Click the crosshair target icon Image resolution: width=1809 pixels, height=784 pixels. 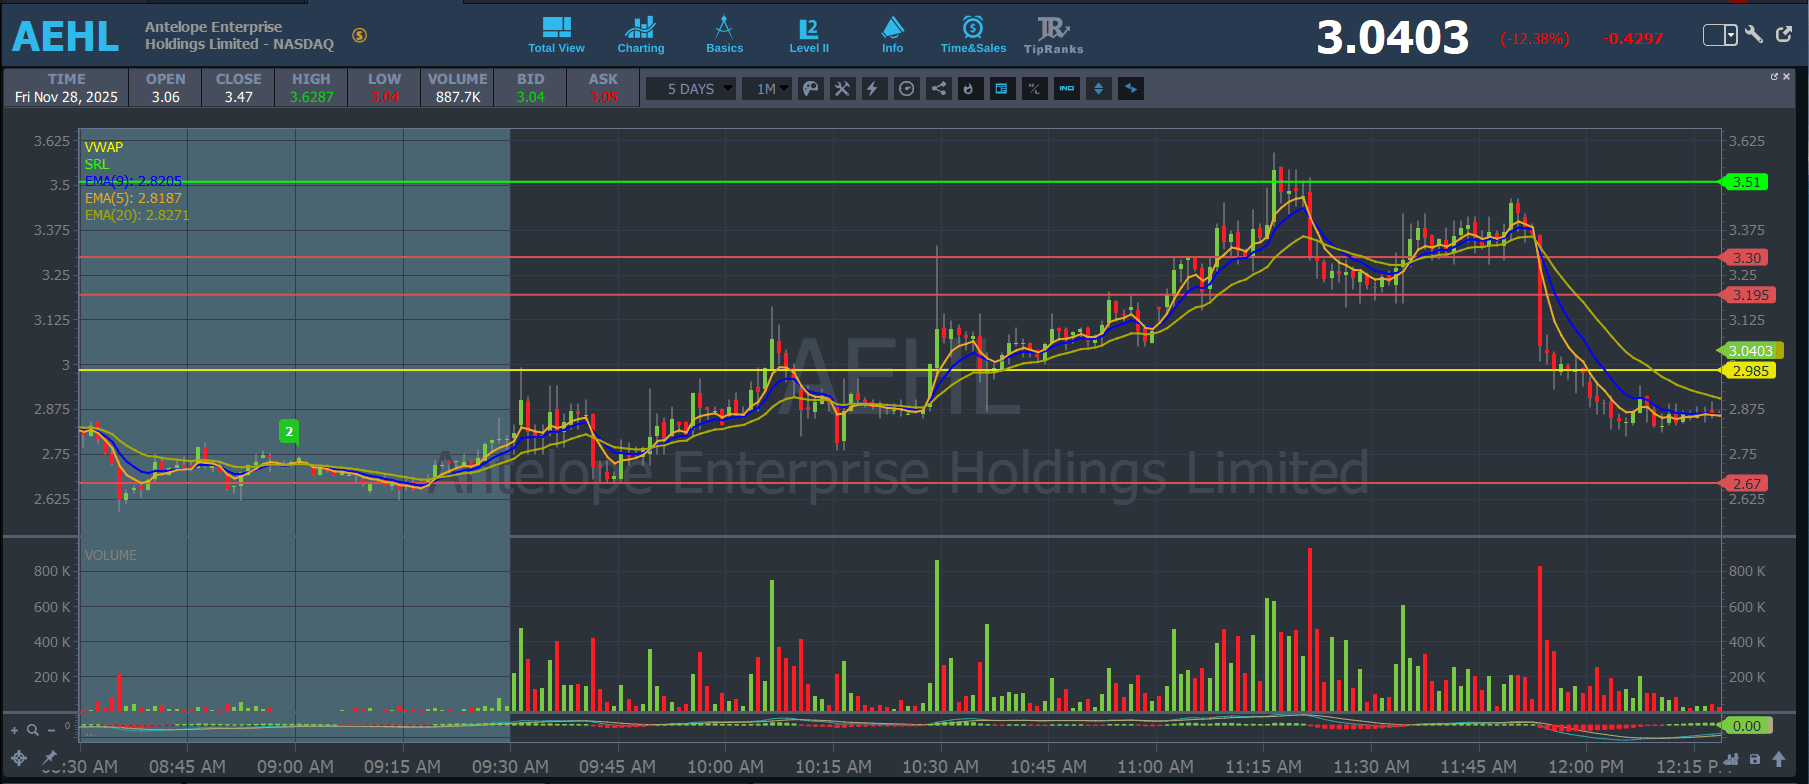[x=19, y=758]
